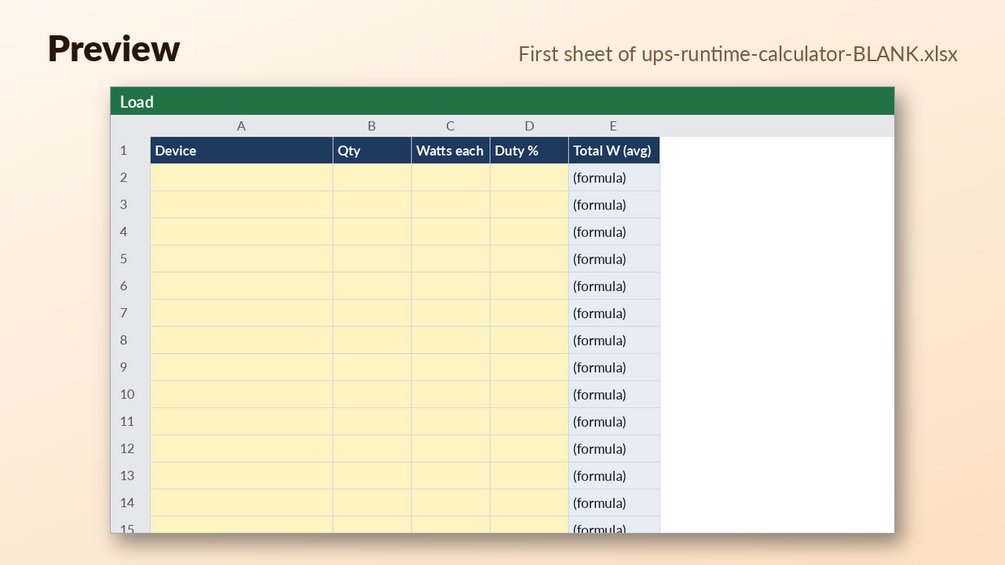Click the (formula) cell in row 13
Viewport: 1005px width, 565px height.
pos(614,476)
